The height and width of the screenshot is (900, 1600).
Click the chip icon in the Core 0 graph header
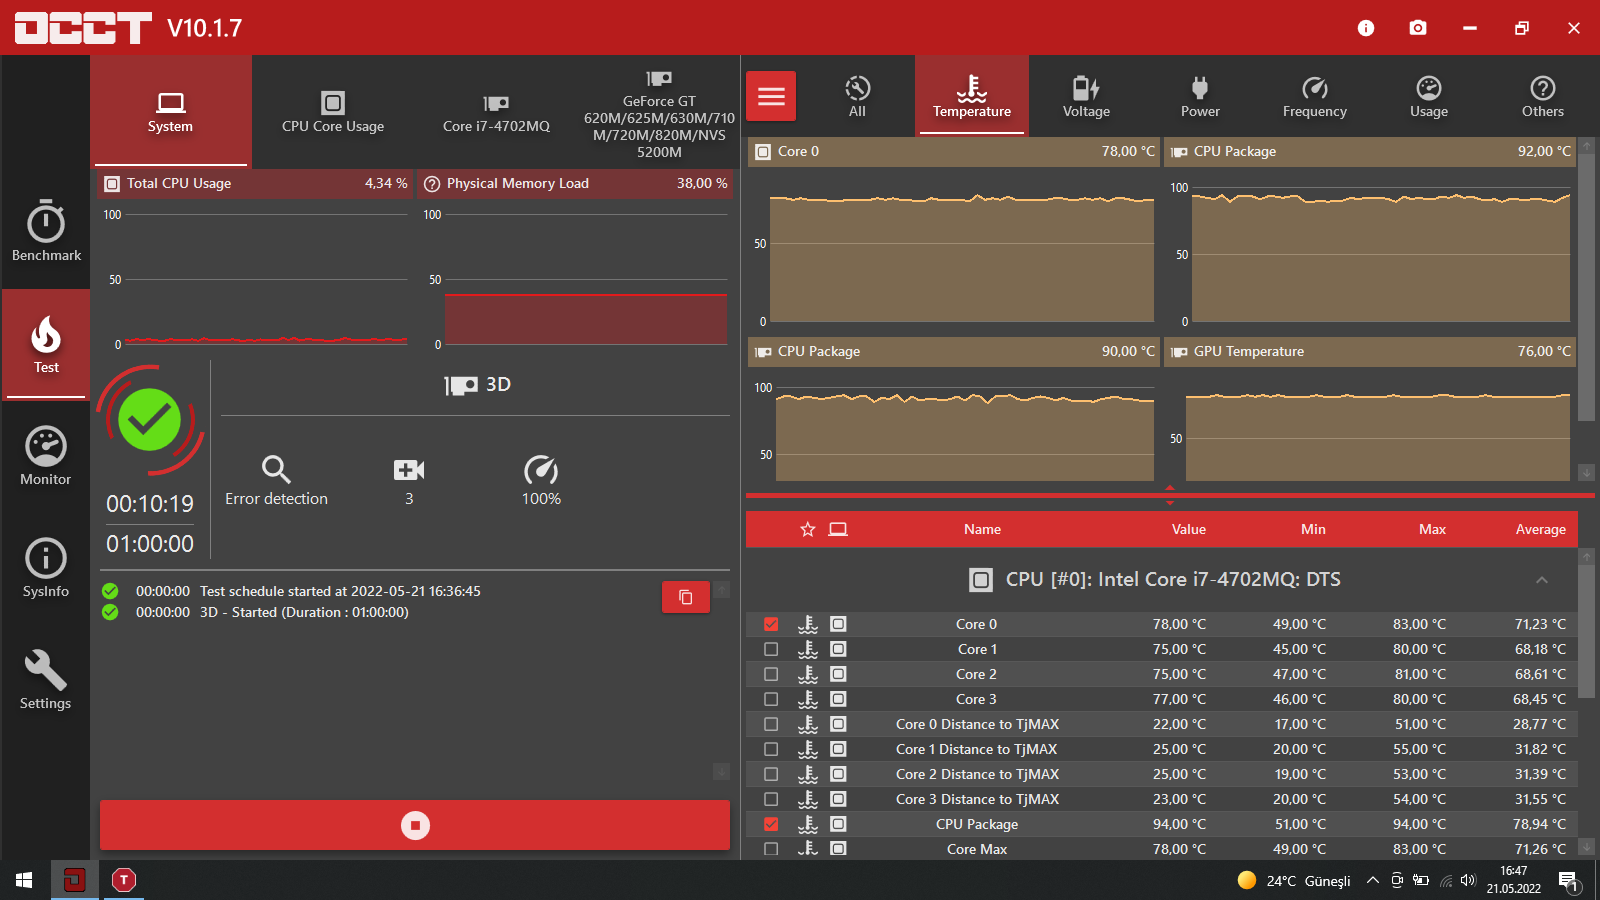763,152
